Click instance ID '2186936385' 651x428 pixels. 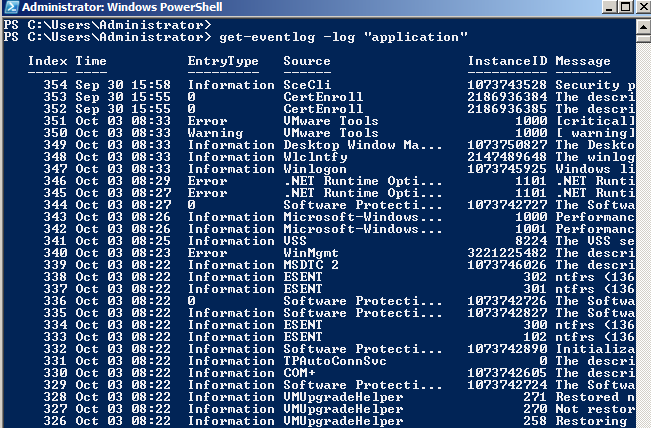(507, 109)
